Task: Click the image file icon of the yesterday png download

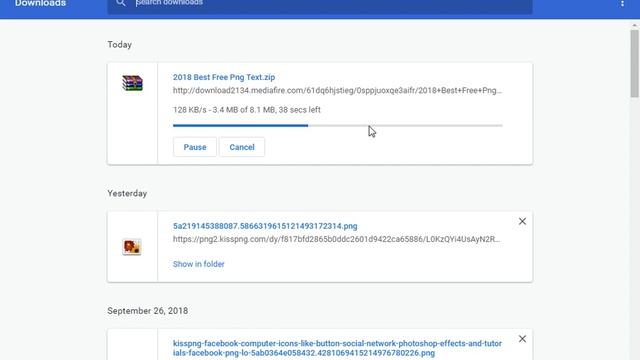Action: 132,247
